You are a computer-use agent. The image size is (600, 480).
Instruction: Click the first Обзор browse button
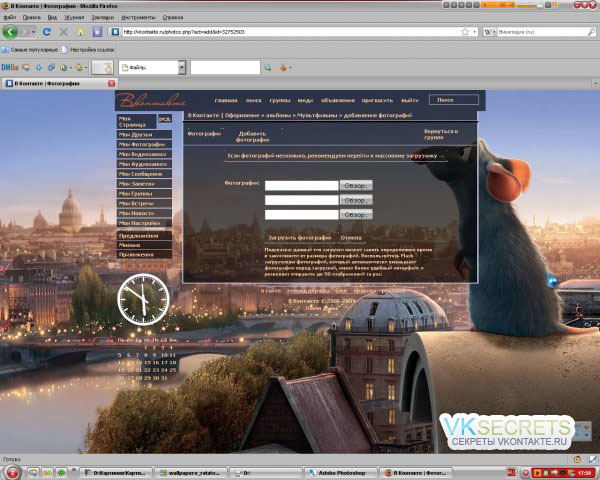(356, 186)
